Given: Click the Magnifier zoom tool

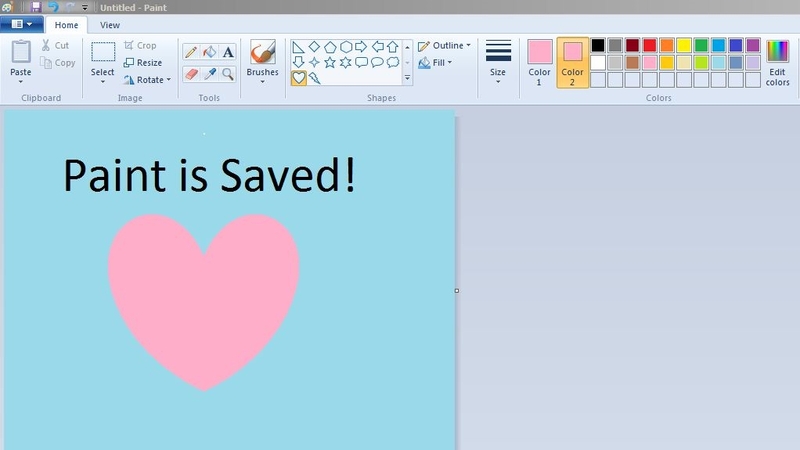Looking at the screenshot, I should (228, 74).
